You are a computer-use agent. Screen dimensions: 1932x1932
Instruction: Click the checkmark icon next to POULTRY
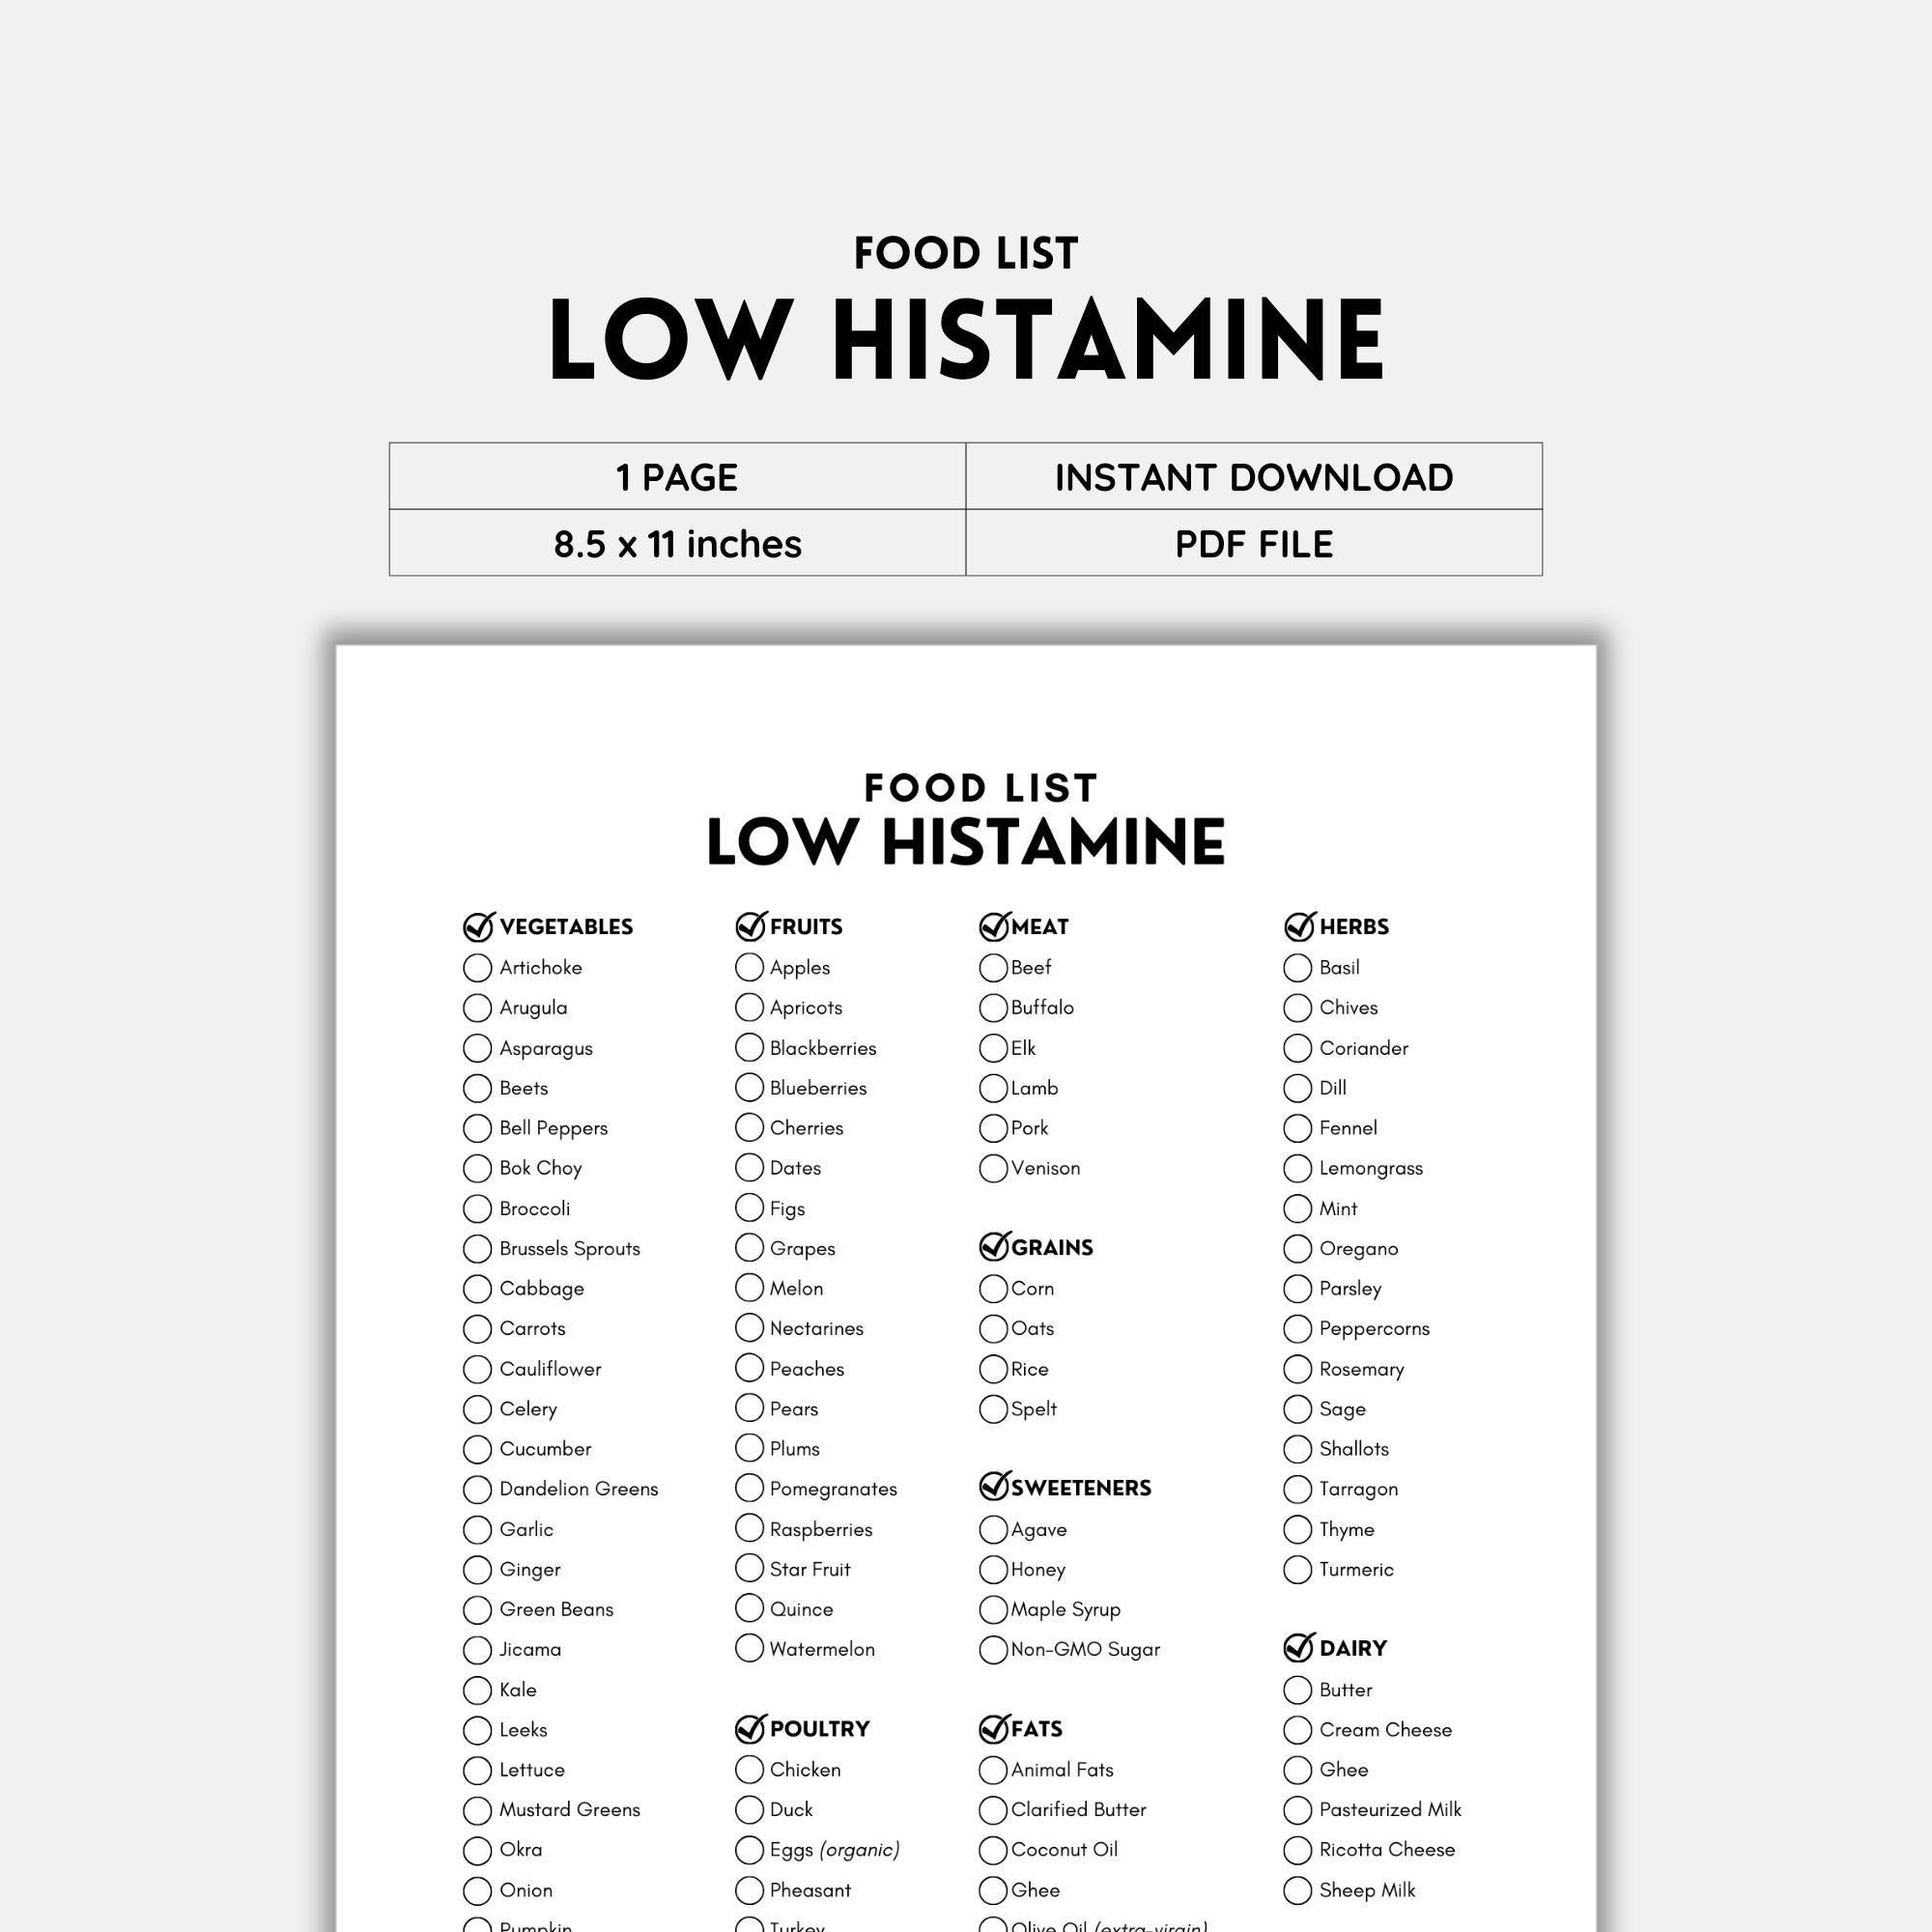click(750, 1728)
